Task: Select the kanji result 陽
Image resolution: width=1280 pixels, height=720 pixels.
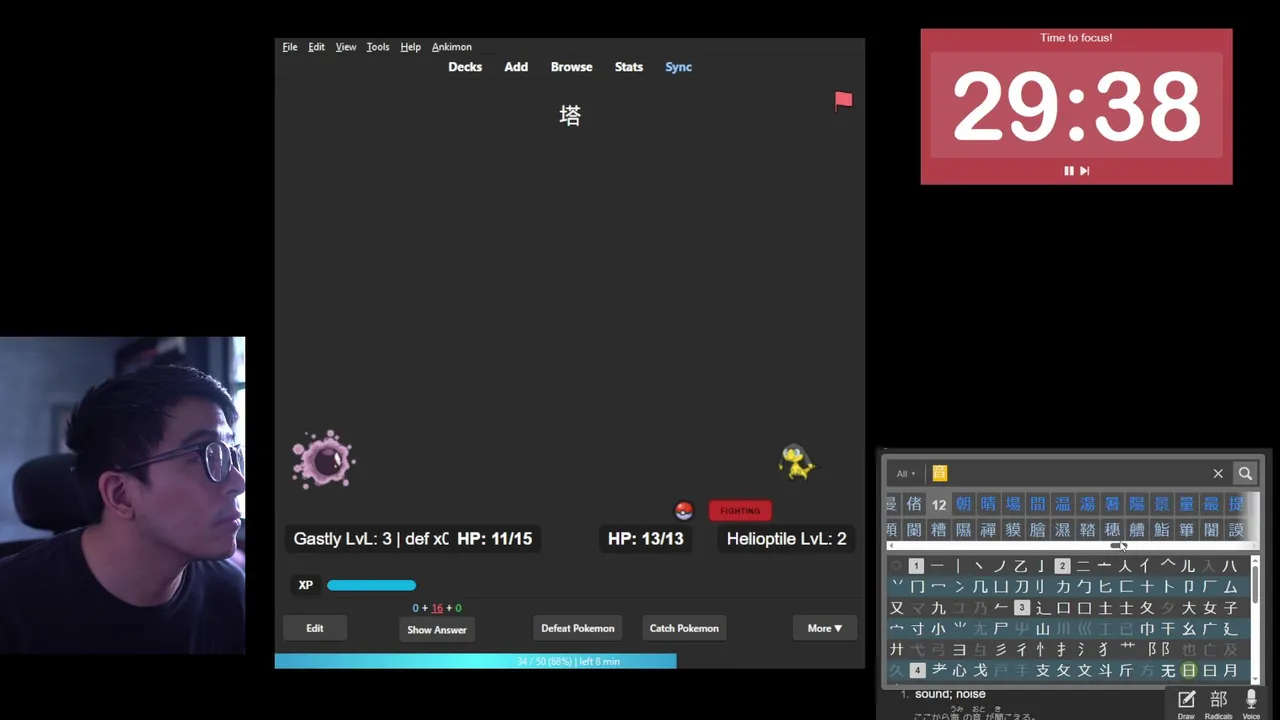Action: [1137, 504]
